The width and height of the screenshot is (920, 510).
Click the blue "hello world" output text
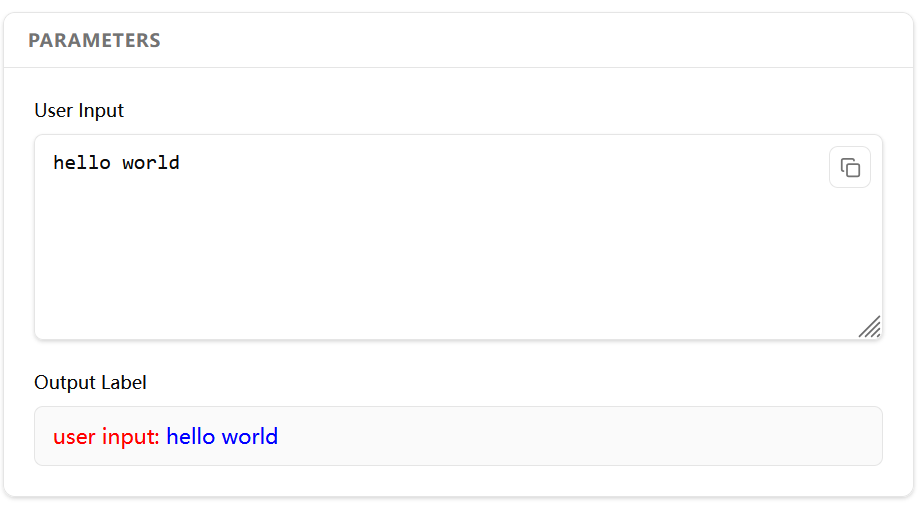(x=222, y=437)
